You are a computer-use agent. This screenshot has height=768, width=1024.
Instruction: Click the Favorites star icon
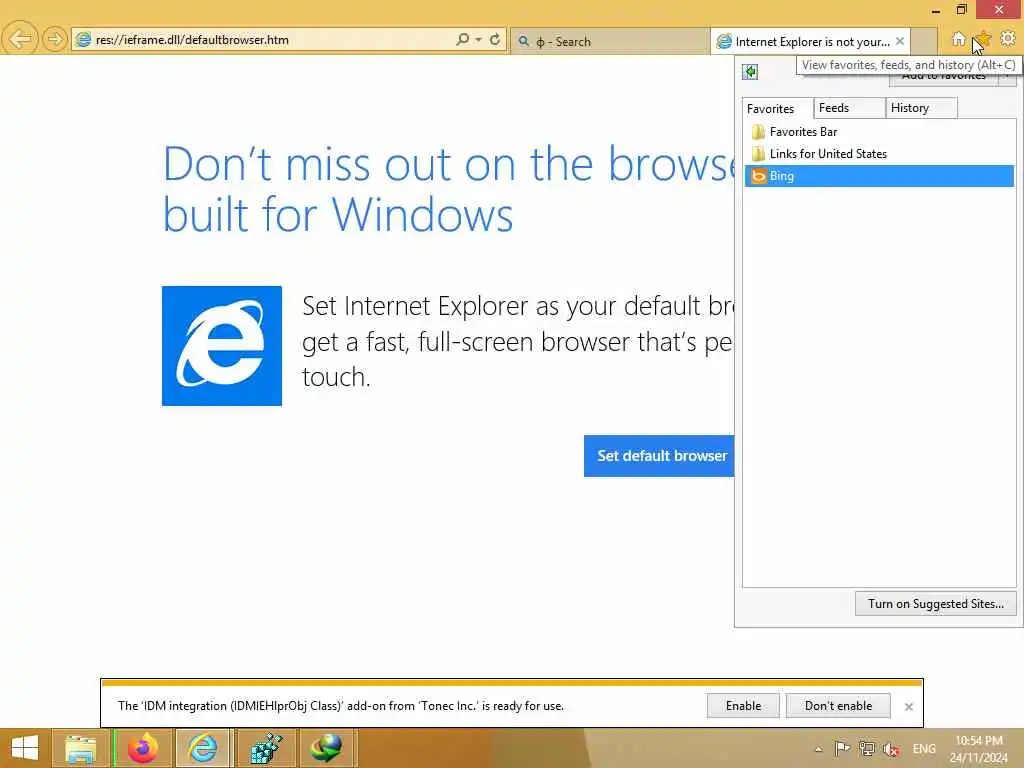pos(983,39)
